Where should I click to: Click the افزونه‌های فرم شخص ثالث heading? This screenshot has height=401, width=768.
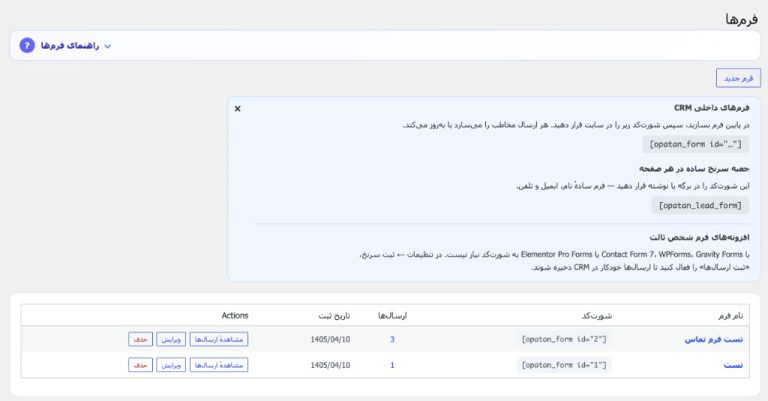(699, 237)
